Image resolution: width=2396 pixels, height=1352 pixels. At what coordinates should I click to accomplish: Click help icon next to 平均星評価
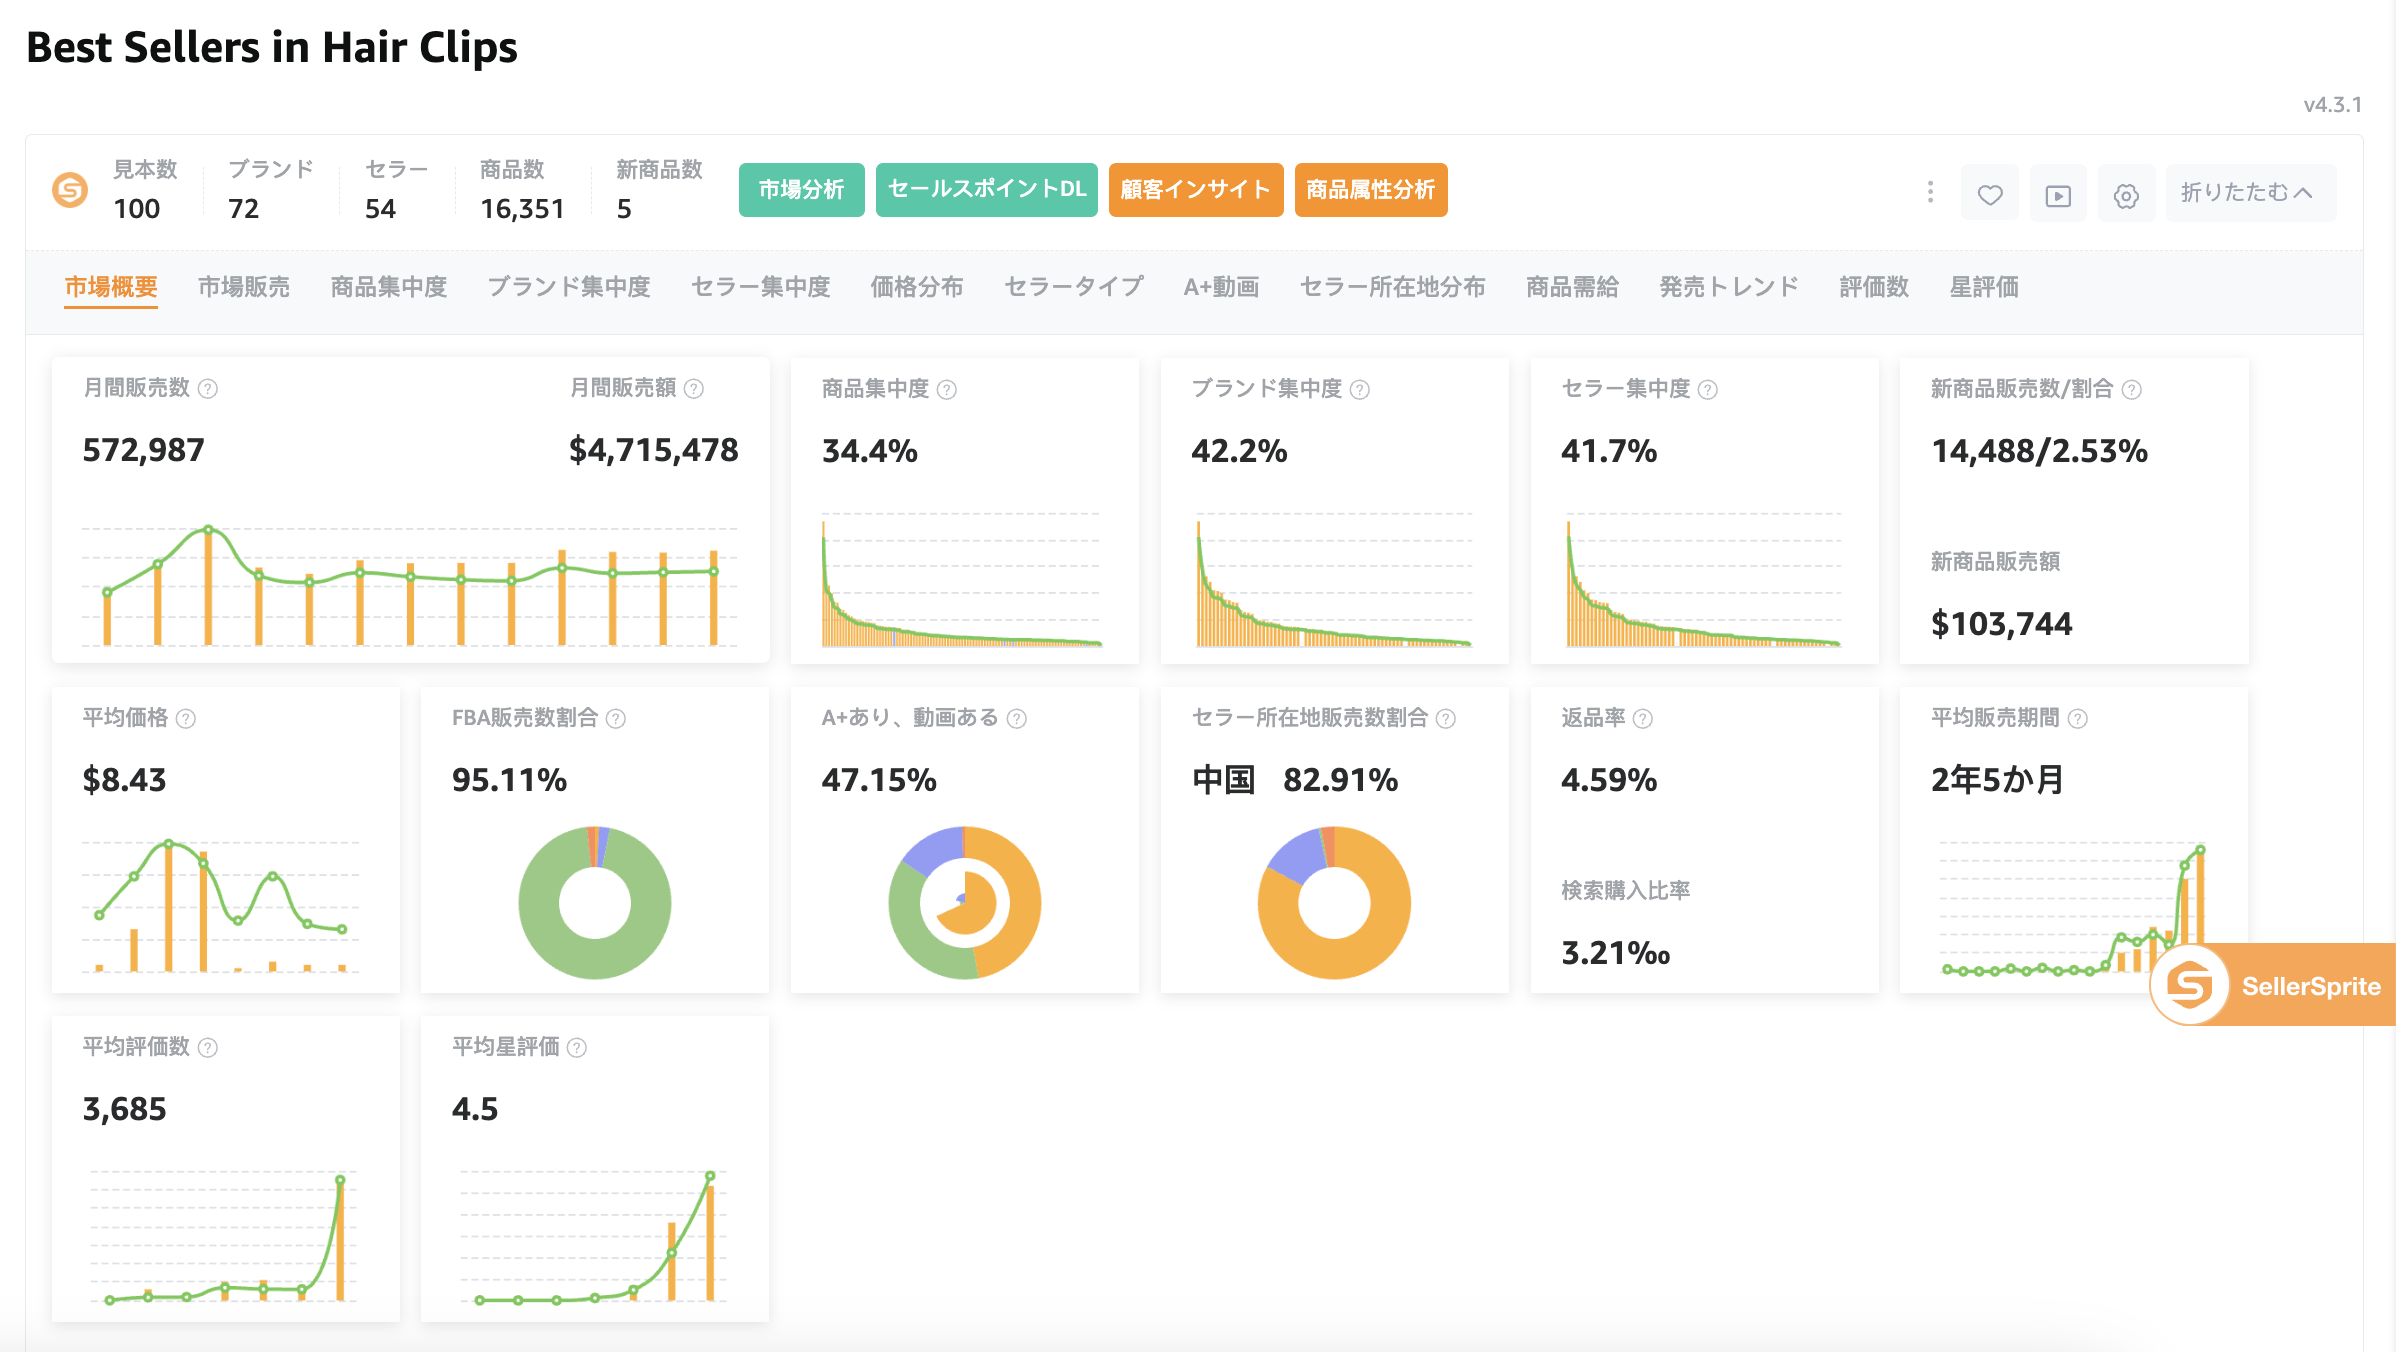point(577,1047)
